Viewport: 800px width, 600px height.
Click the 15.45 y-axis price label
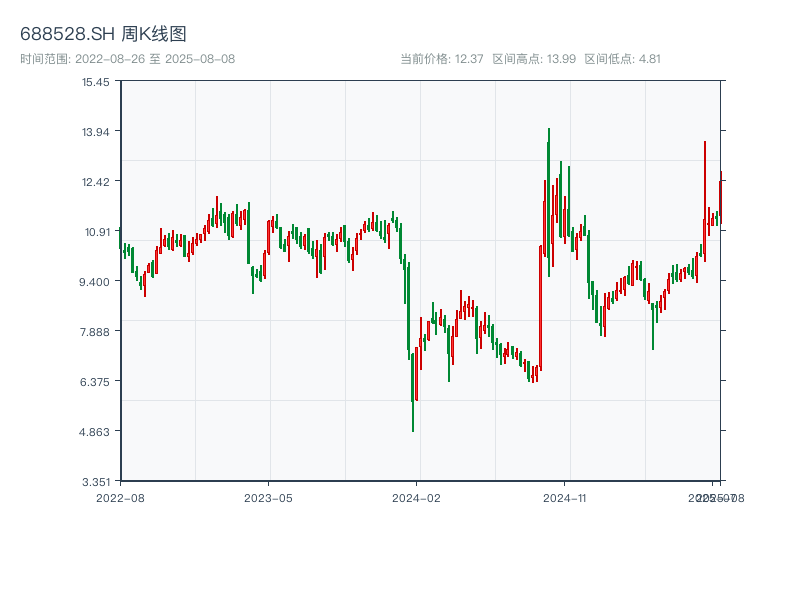[96, 81]
